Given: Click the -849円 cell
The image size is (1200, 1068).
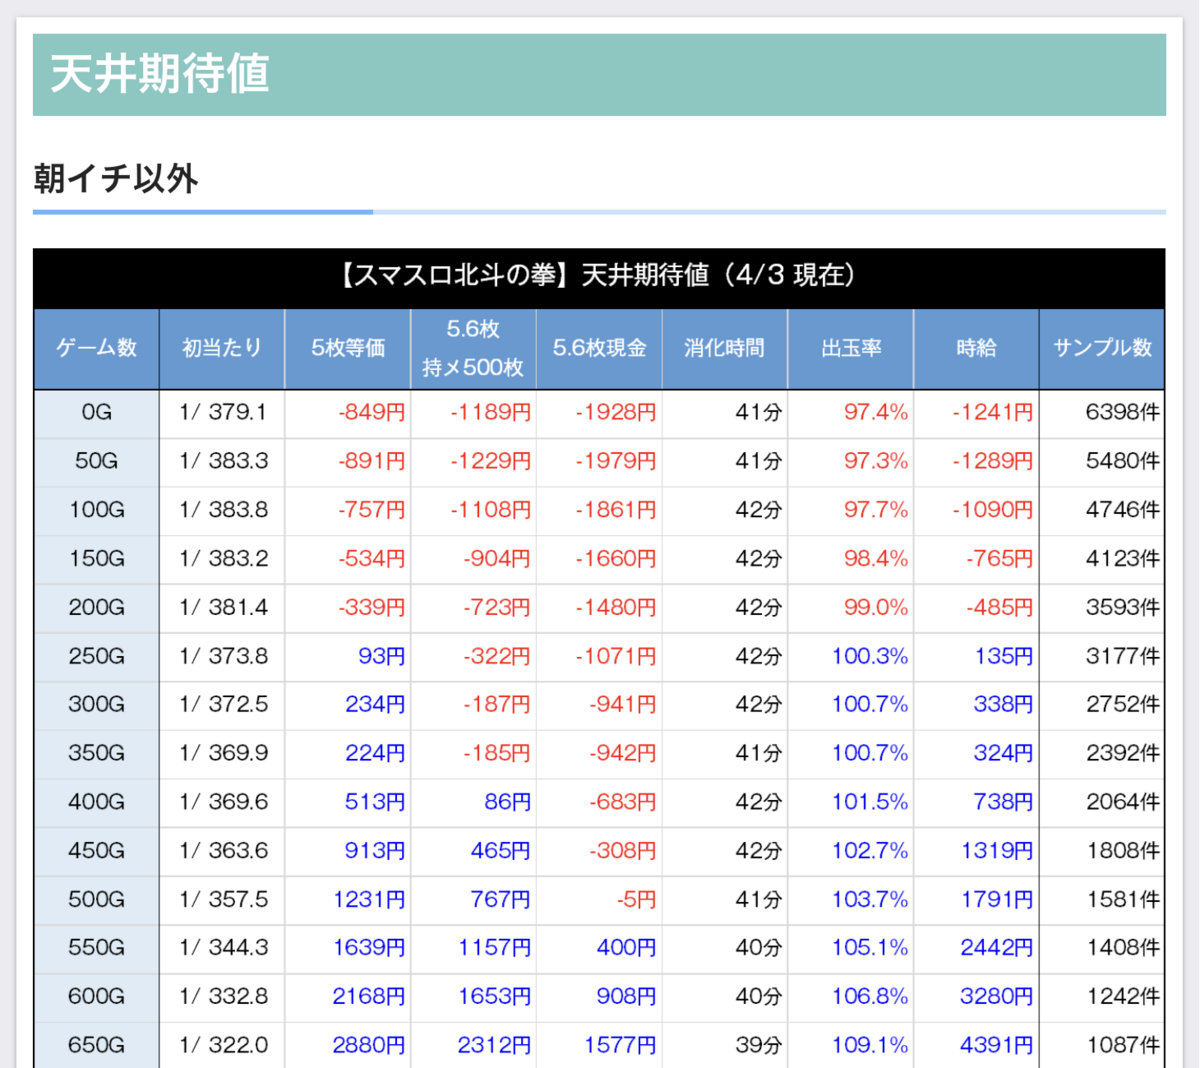Looking at the screenshot, I should click(x=348, y=413).
